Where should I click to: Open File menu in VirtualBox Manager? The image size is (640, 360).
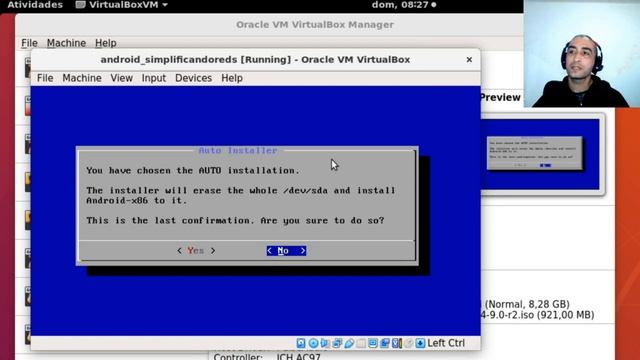tap(29, 43)
